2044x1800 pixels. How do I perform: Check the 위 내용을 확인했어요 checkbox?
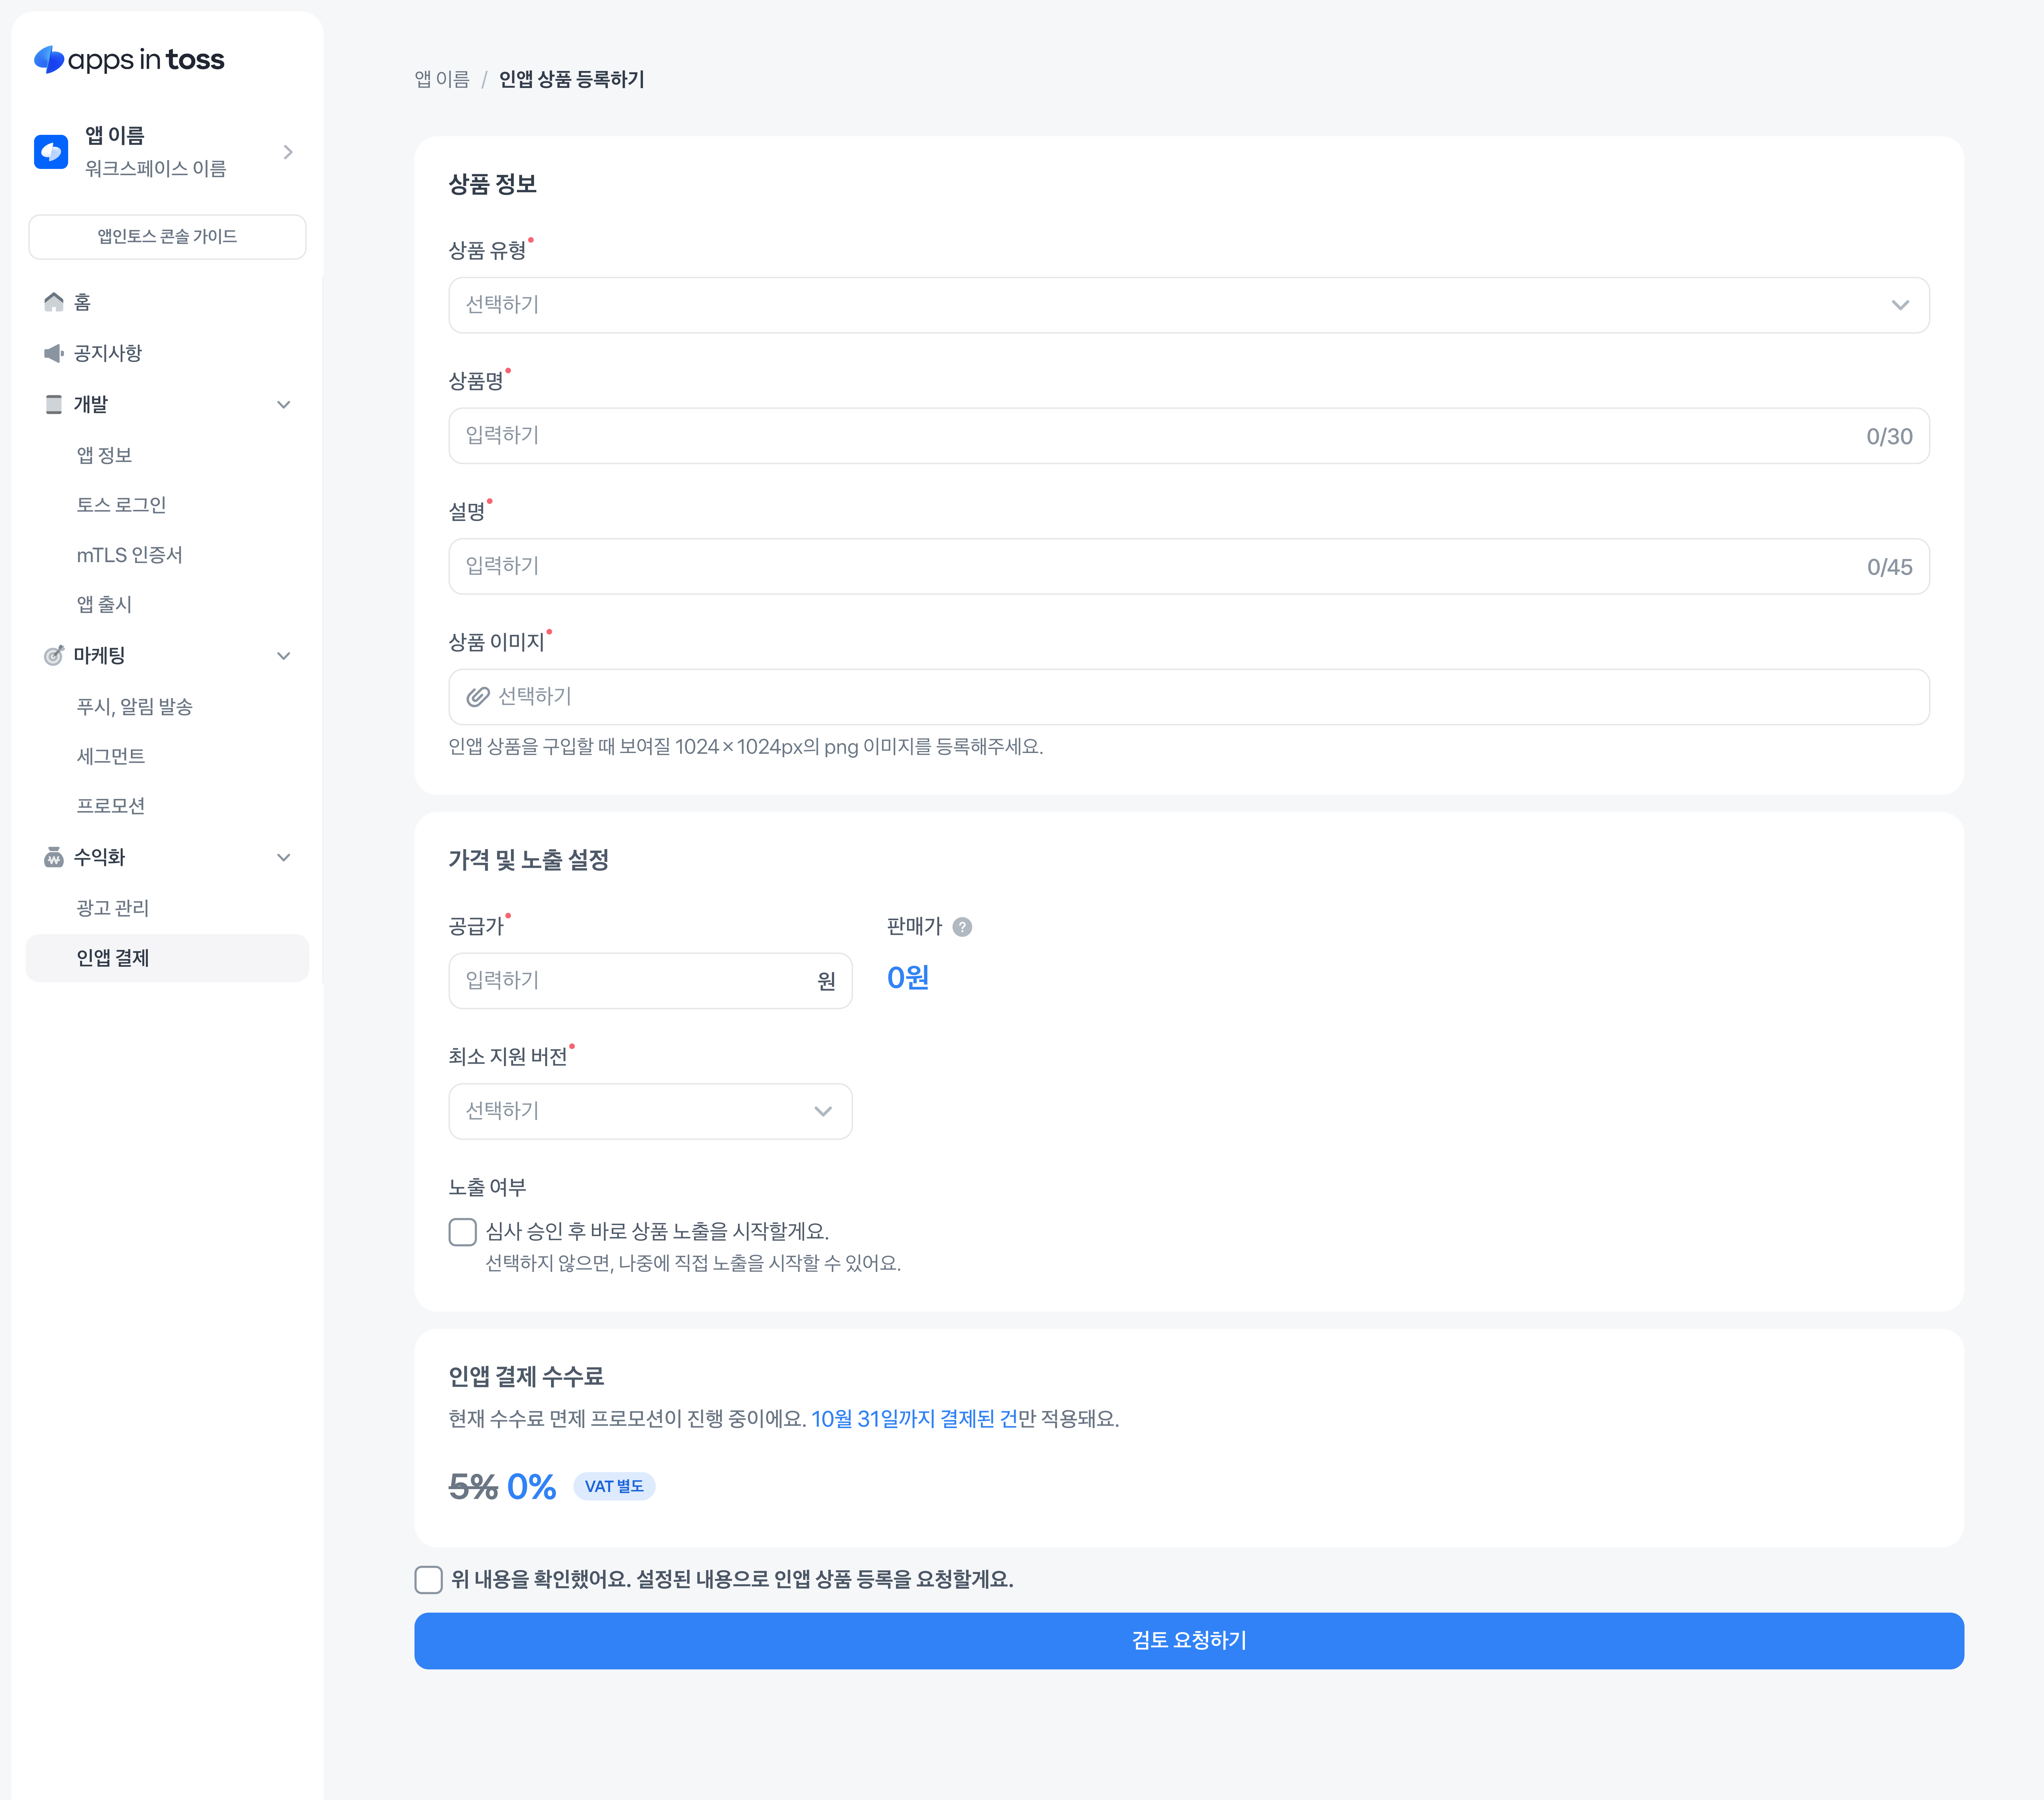tap(429, 1580)
